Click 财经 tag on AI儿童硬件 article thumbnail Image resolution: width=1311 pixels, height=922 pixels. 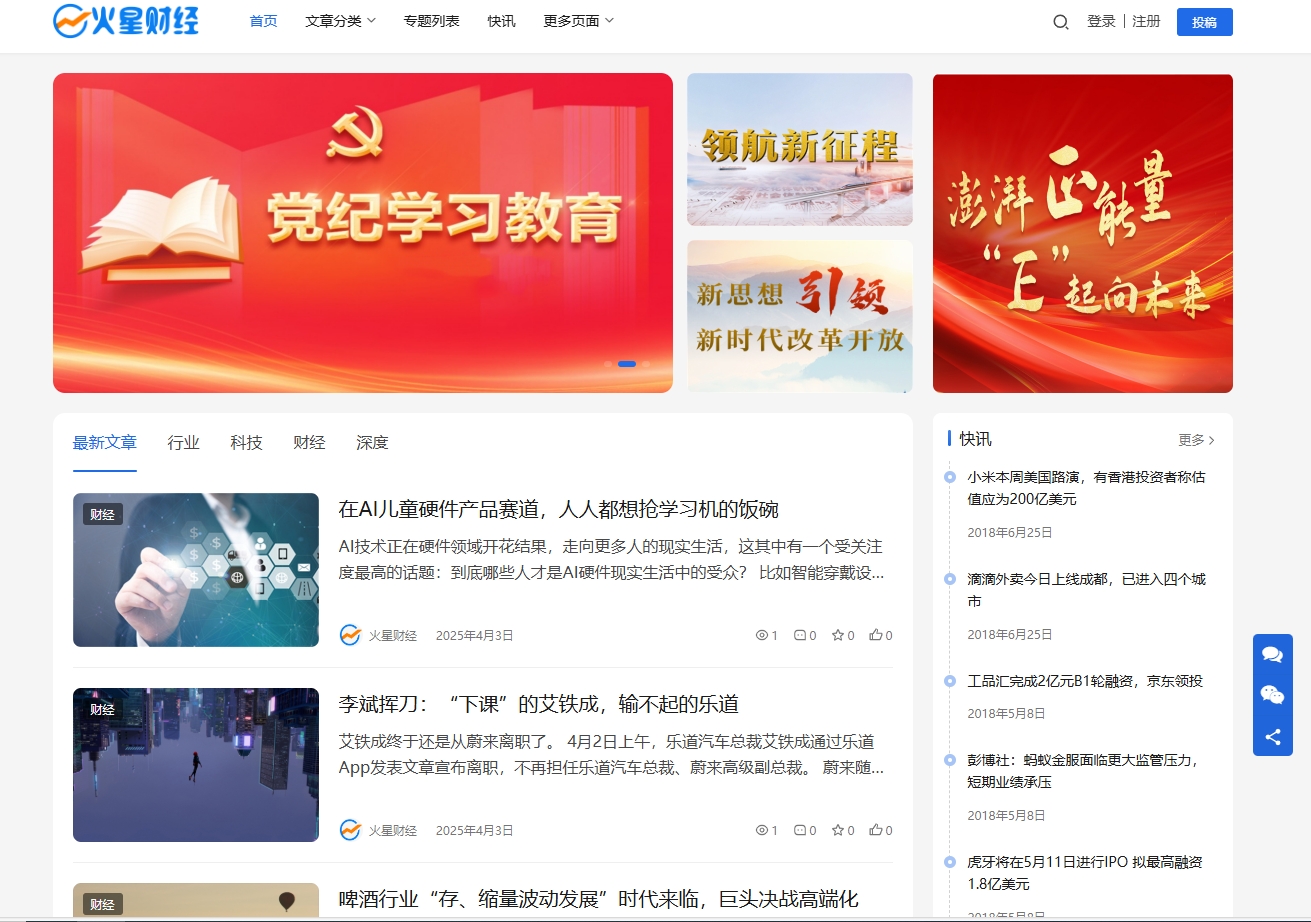[x=103, y=514]
